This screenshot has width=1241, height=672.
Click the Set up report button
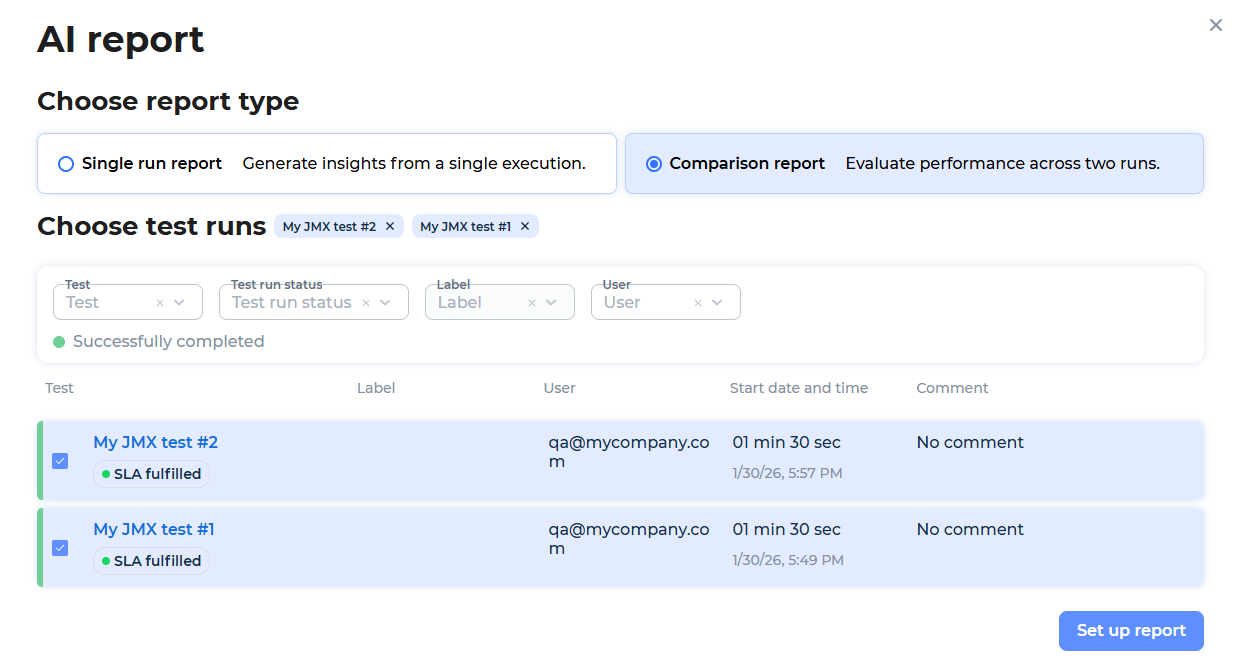coord(1130,631)
